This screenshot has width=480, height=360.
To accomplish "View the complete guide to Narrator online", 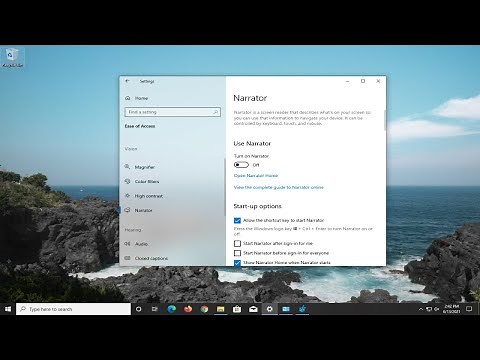I will pos(279,187).
